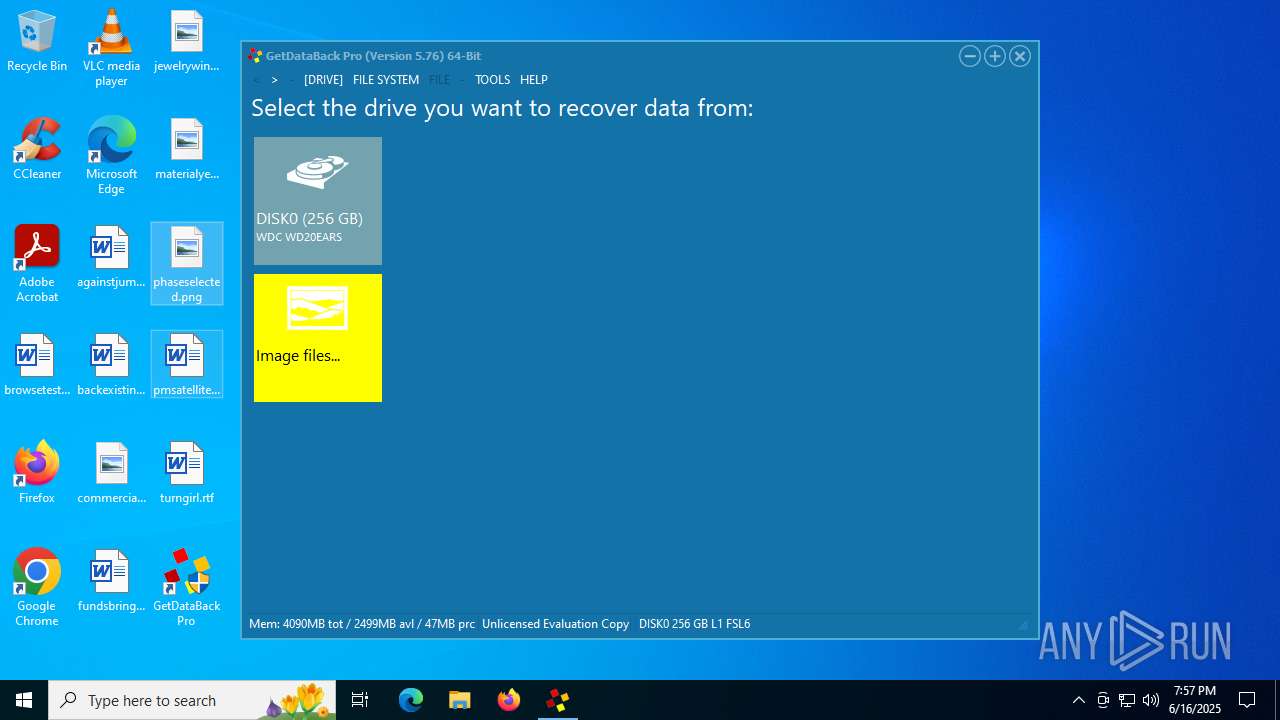The image size is (1280, 720).
Task: Click the memory status text in status bar
Action: point(362,624)
